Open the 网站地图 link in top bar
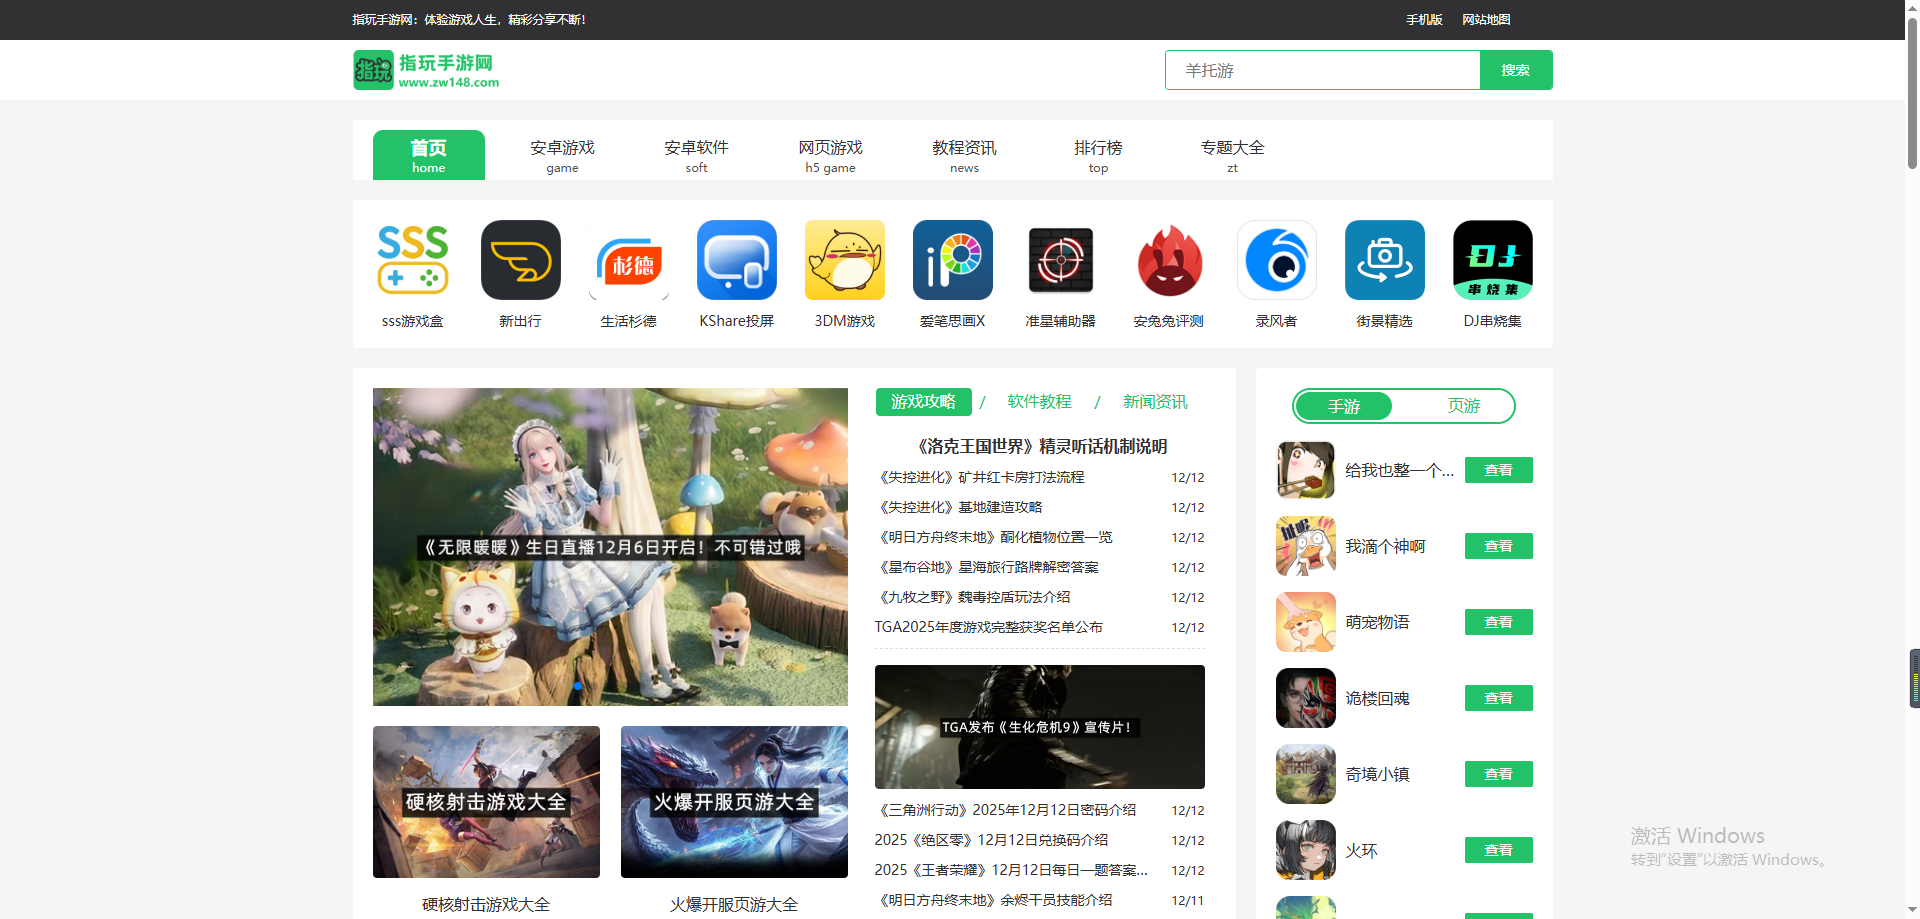The width and height of the screenshot is (1920, 919). click(1486, 20)
